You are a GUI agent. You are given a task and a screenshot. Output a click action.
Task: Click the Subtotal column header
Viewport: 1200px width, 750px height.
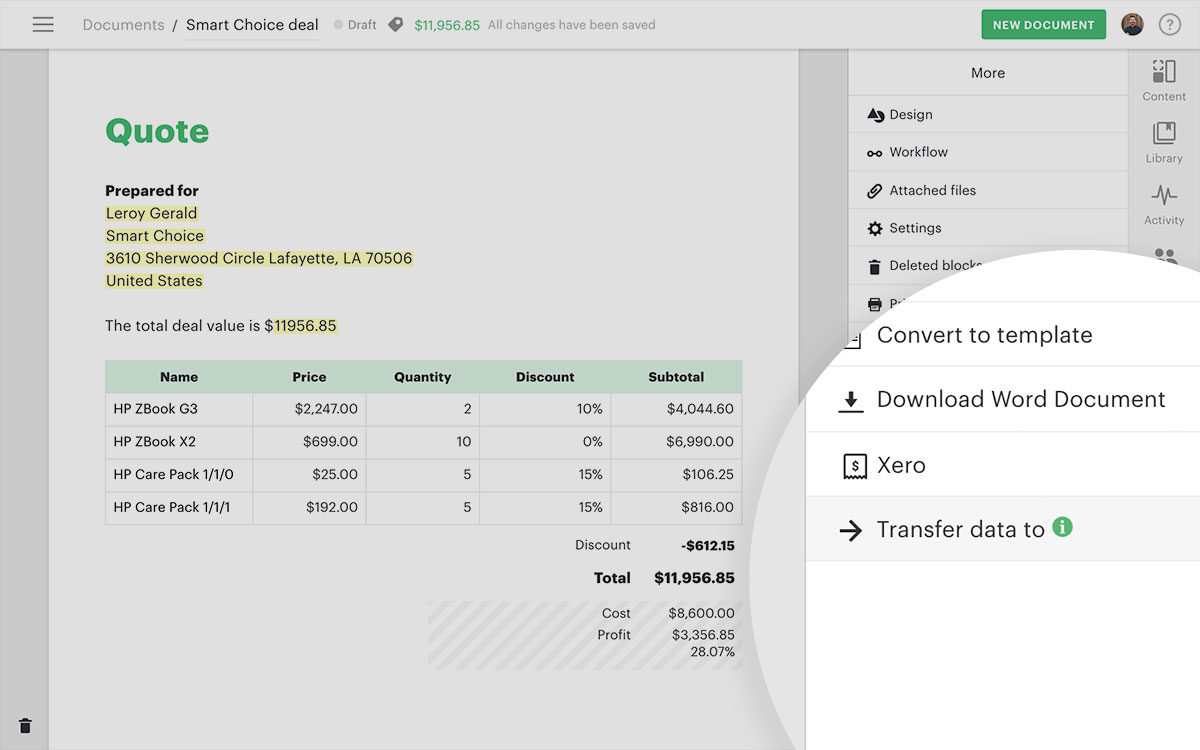click(676, 377)
